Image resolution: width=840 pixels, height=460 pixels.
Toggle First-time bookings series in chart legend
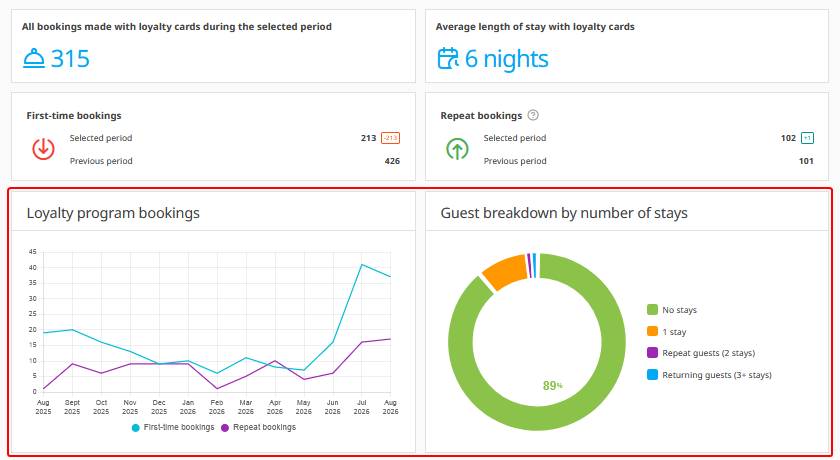pos(173,427)
